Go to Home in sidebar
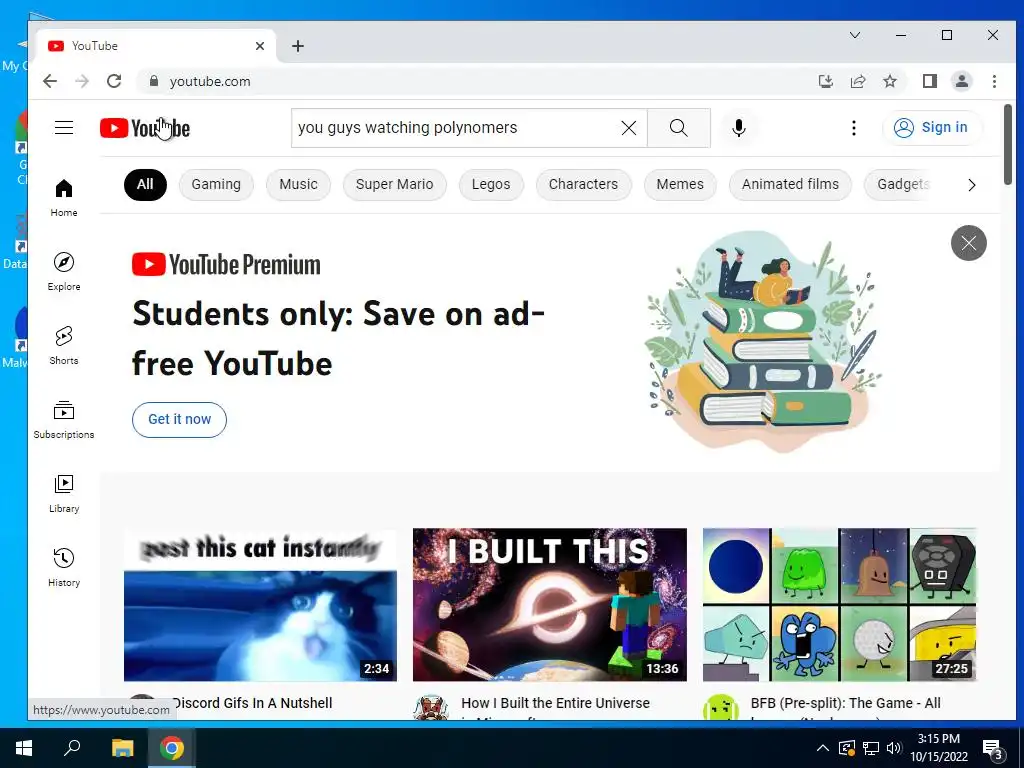The width and height of the screenshot is (1024, 768). tap(64, 198)
